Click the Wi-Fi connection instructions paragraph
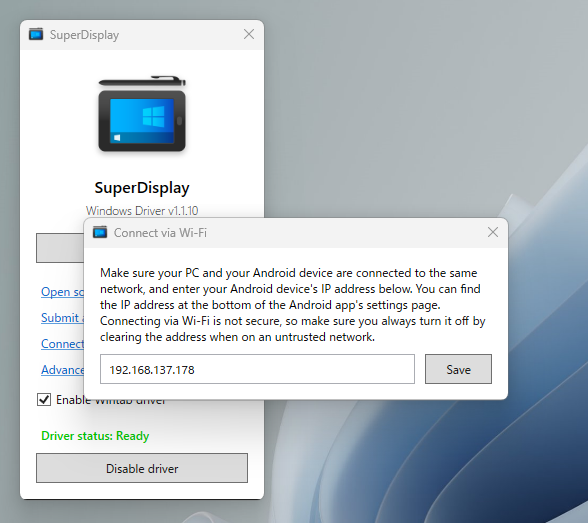 point(292,305)
